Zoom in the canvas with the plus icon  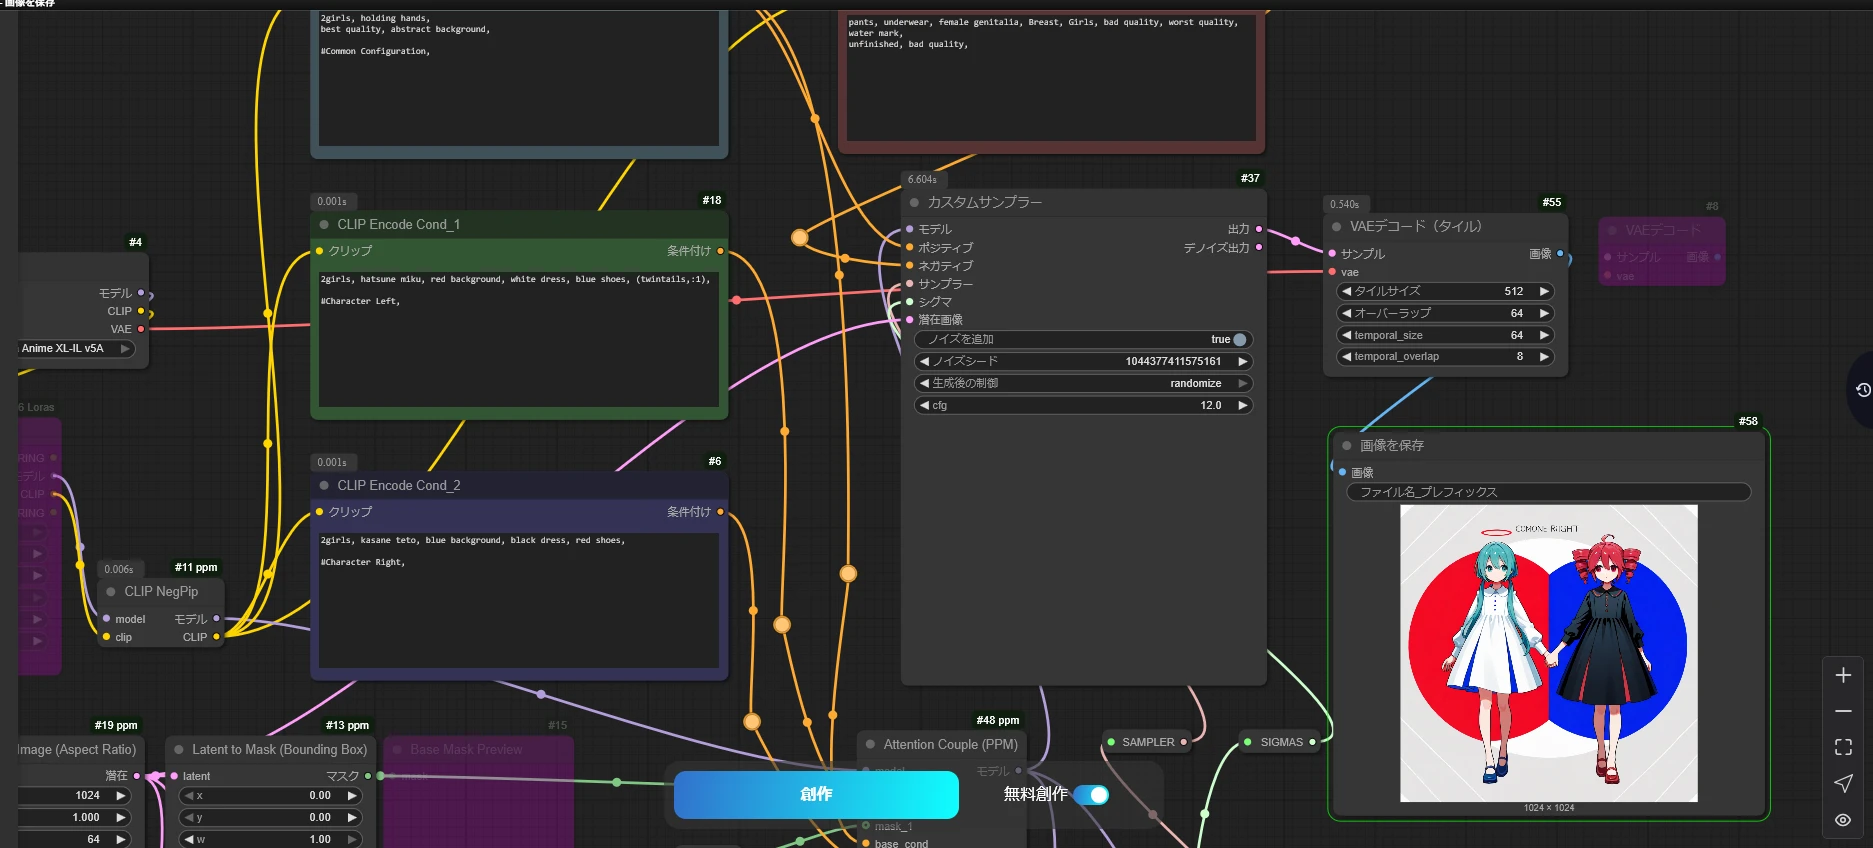[x=1843, y=676]
